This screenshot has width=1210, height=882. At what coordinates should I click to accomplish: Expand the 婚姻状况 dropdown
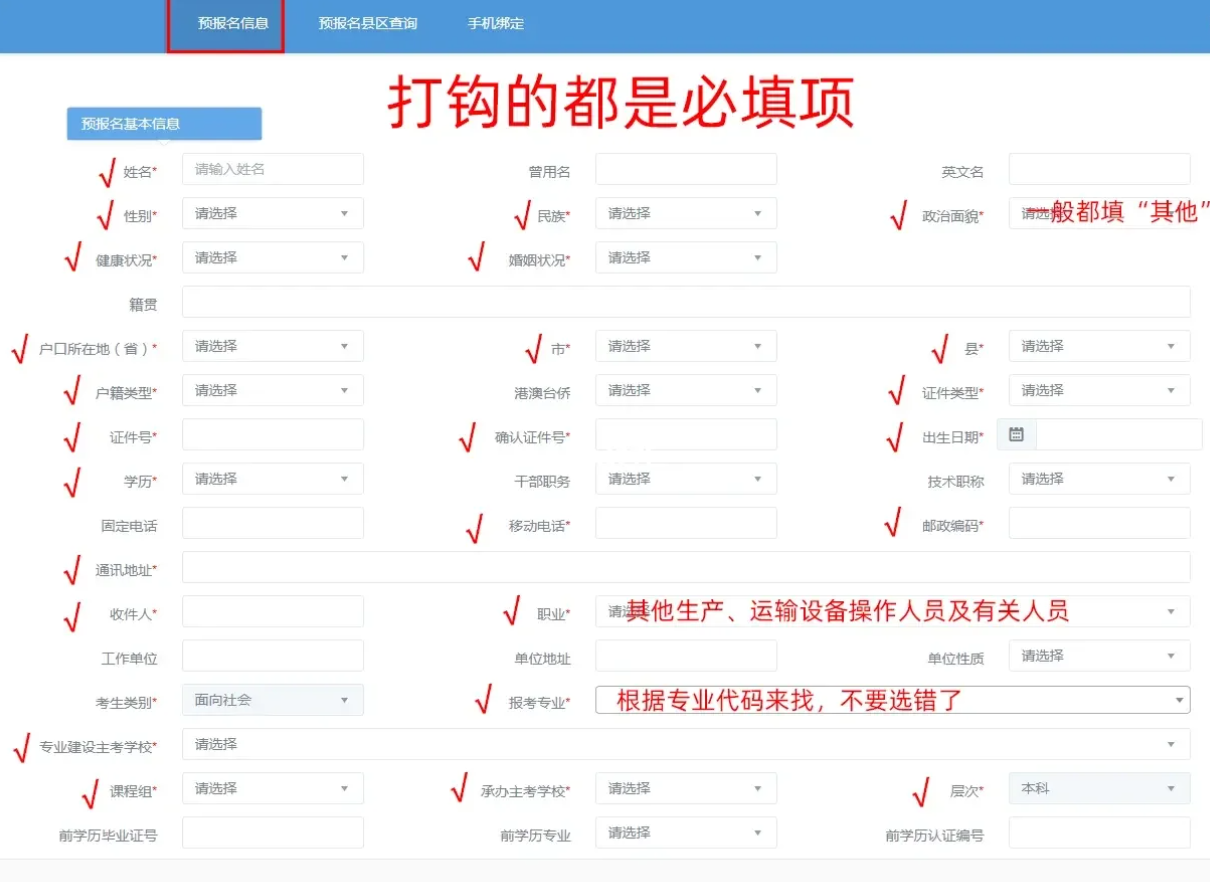685,258
